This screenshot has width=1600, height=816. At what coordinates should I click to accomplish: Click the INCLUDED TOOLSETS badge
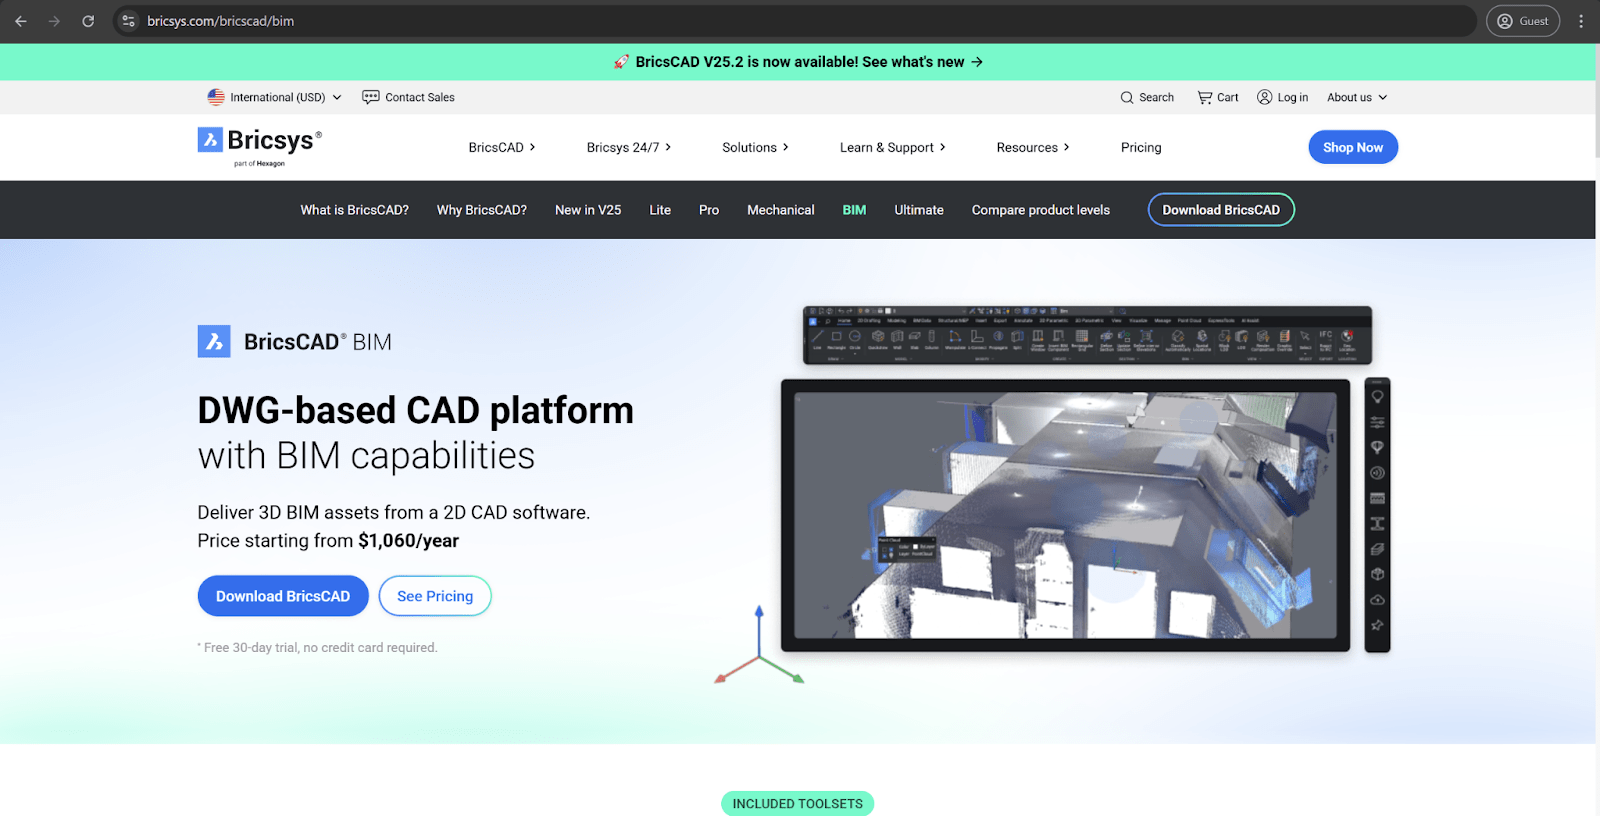click(x=797, y=804)
